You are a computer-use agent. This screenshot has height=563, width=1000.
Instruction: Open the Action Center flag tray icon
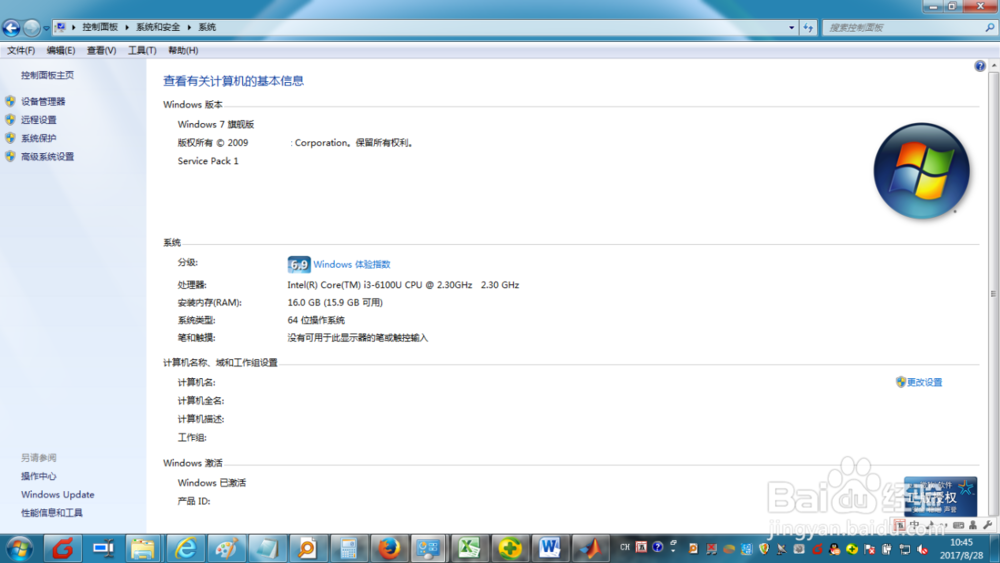[869, 549]
